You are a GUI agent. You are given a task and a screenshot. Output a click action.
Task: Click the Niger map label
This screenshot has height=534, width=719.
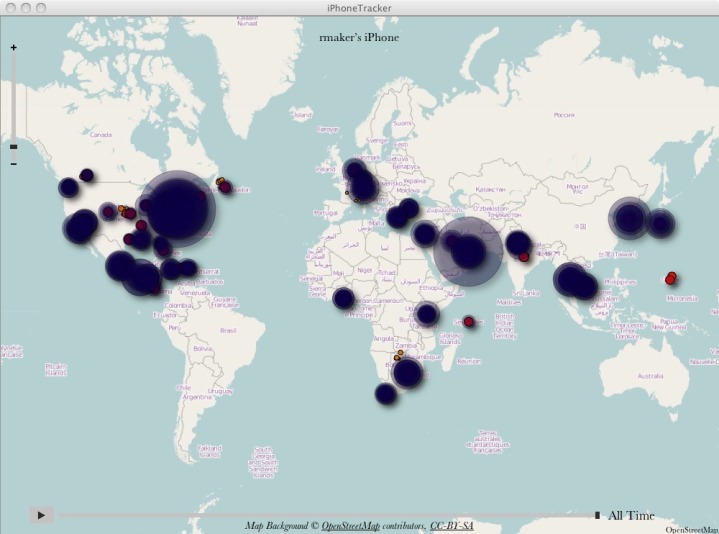365,270
